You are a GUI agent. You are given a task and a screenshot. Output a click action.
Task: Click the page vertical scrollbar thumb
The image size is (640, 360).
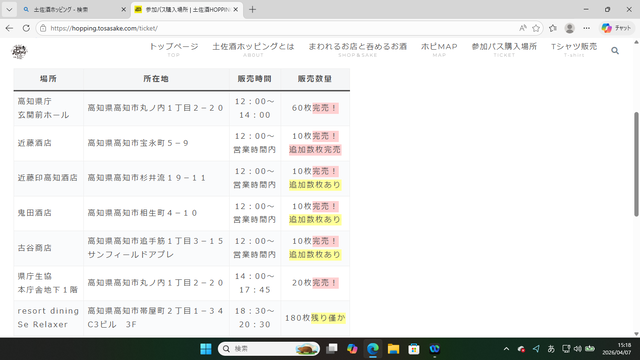click(x=636, y=164)
